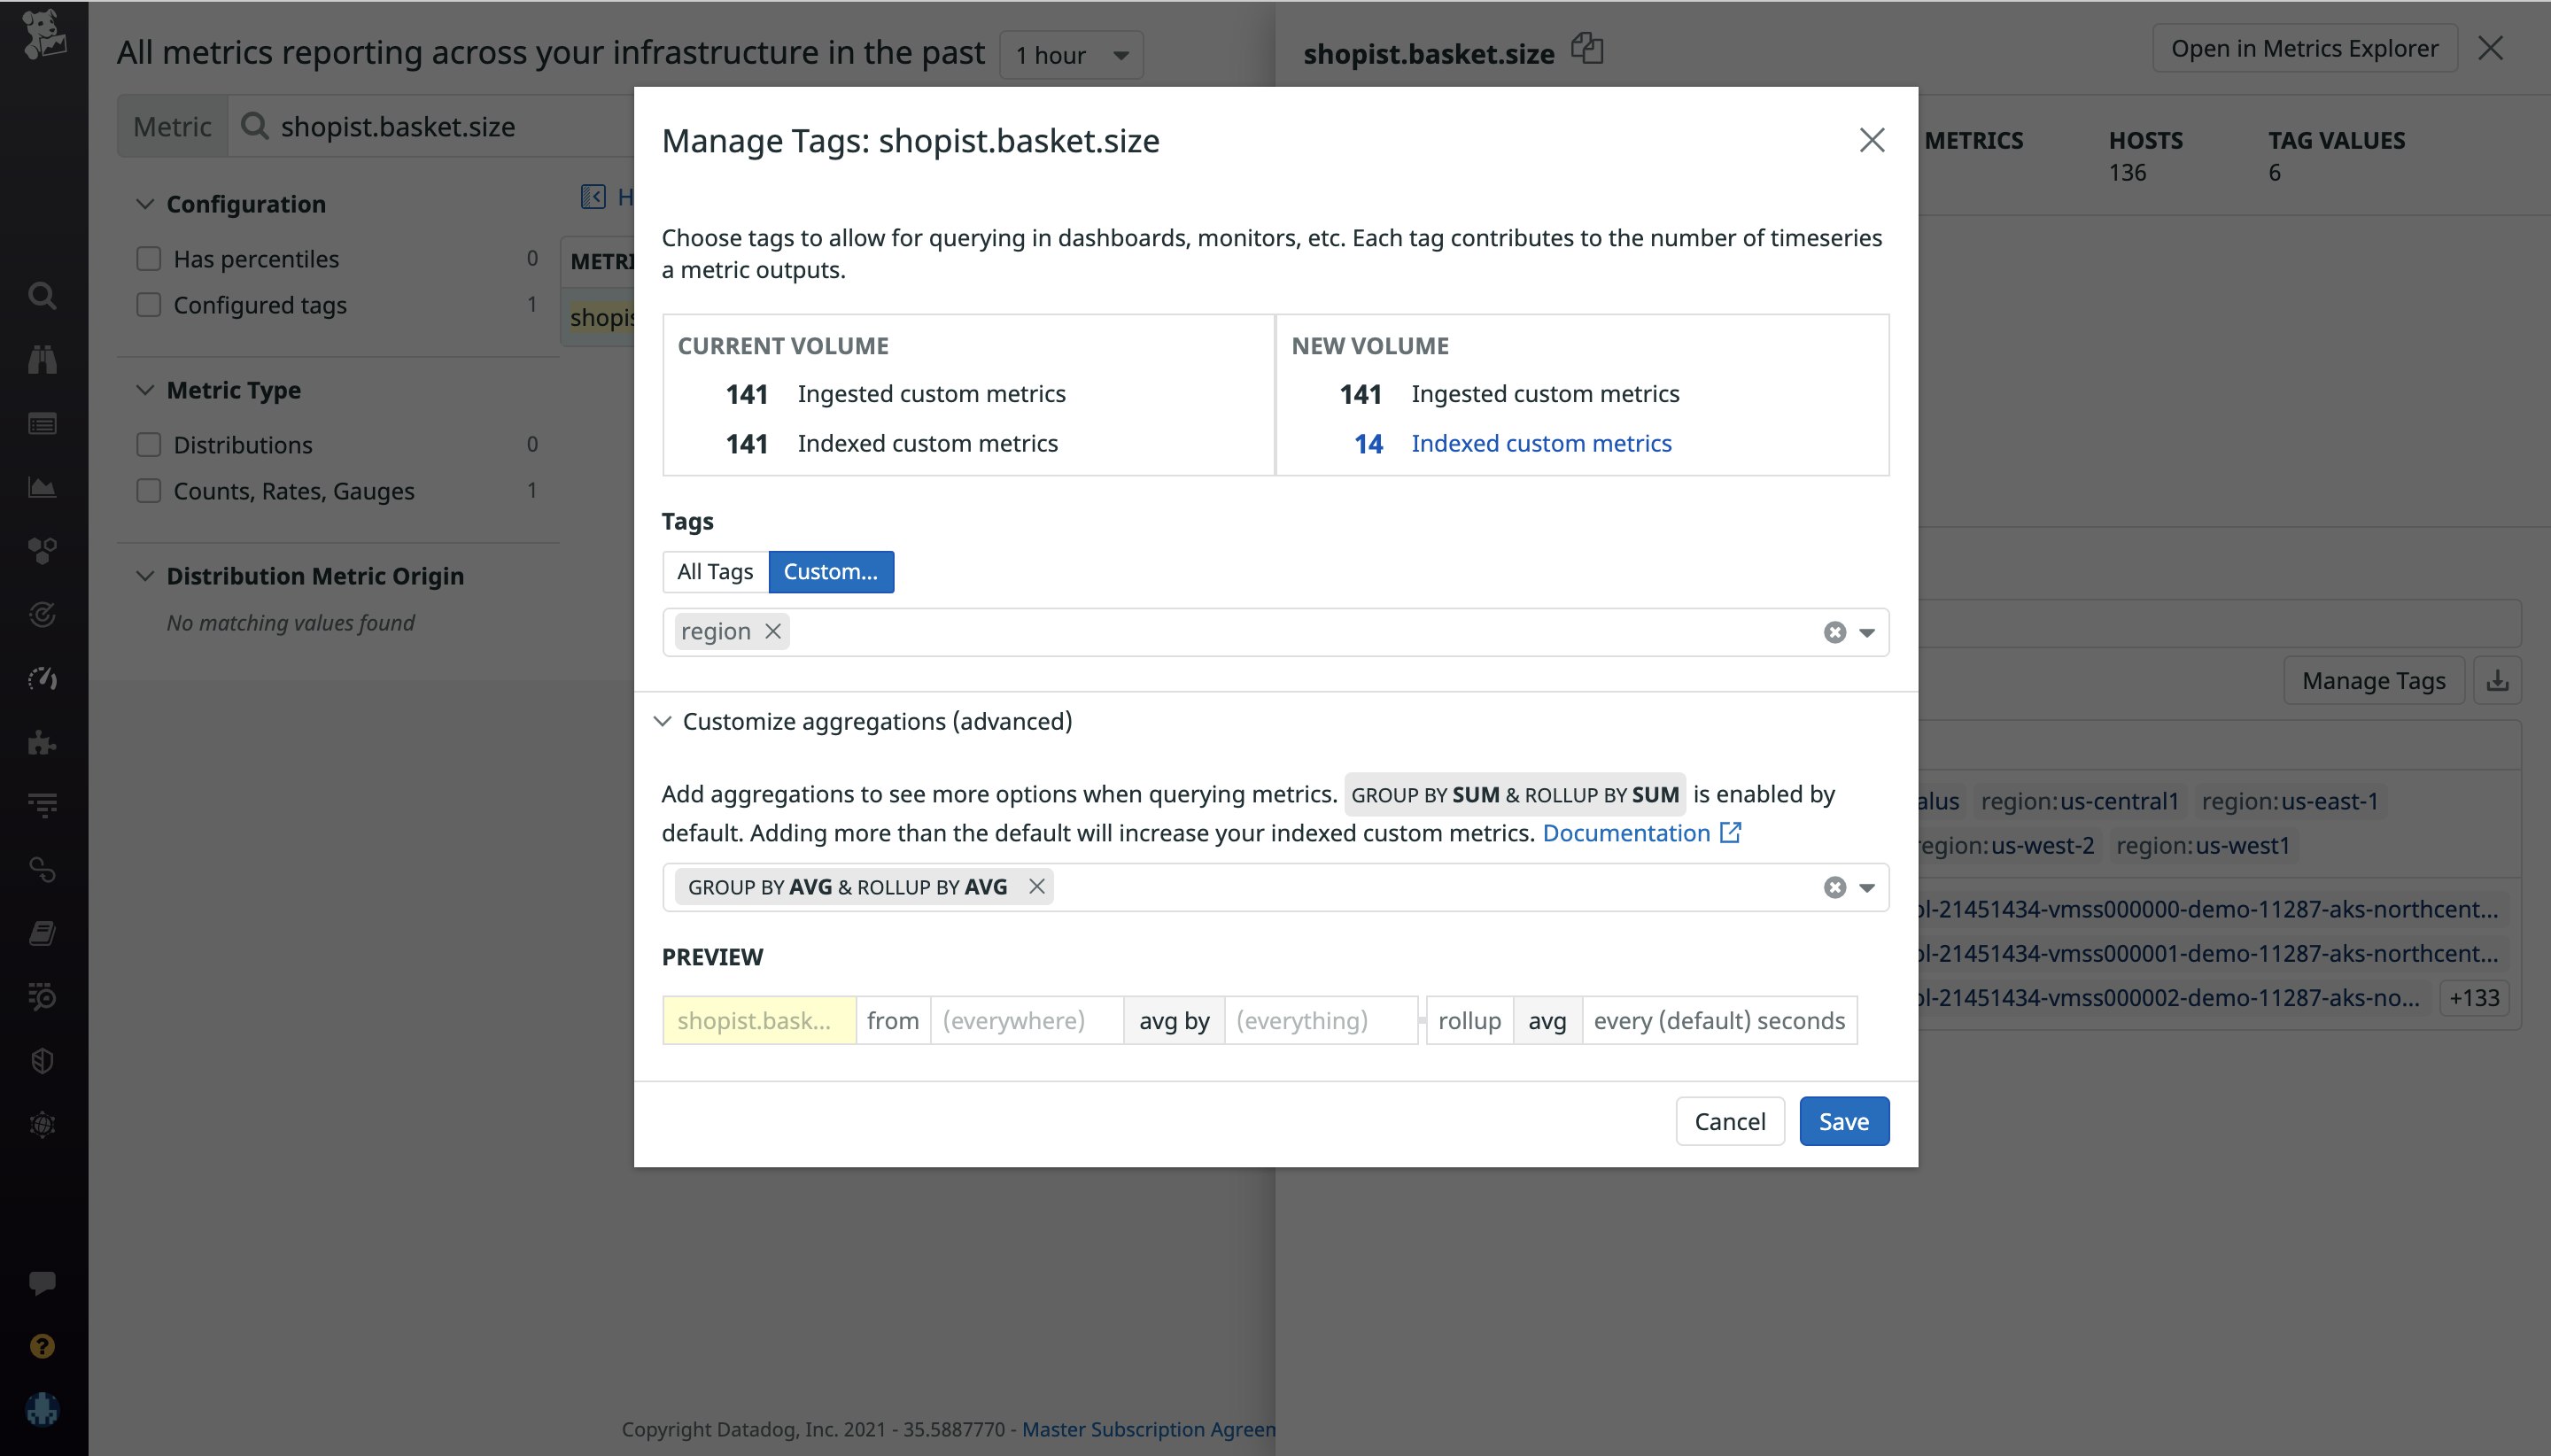The height and width of the screenshot is (1456, 2551).
Task: Check the Has percentiles filter
Action: tap(148, 258)
